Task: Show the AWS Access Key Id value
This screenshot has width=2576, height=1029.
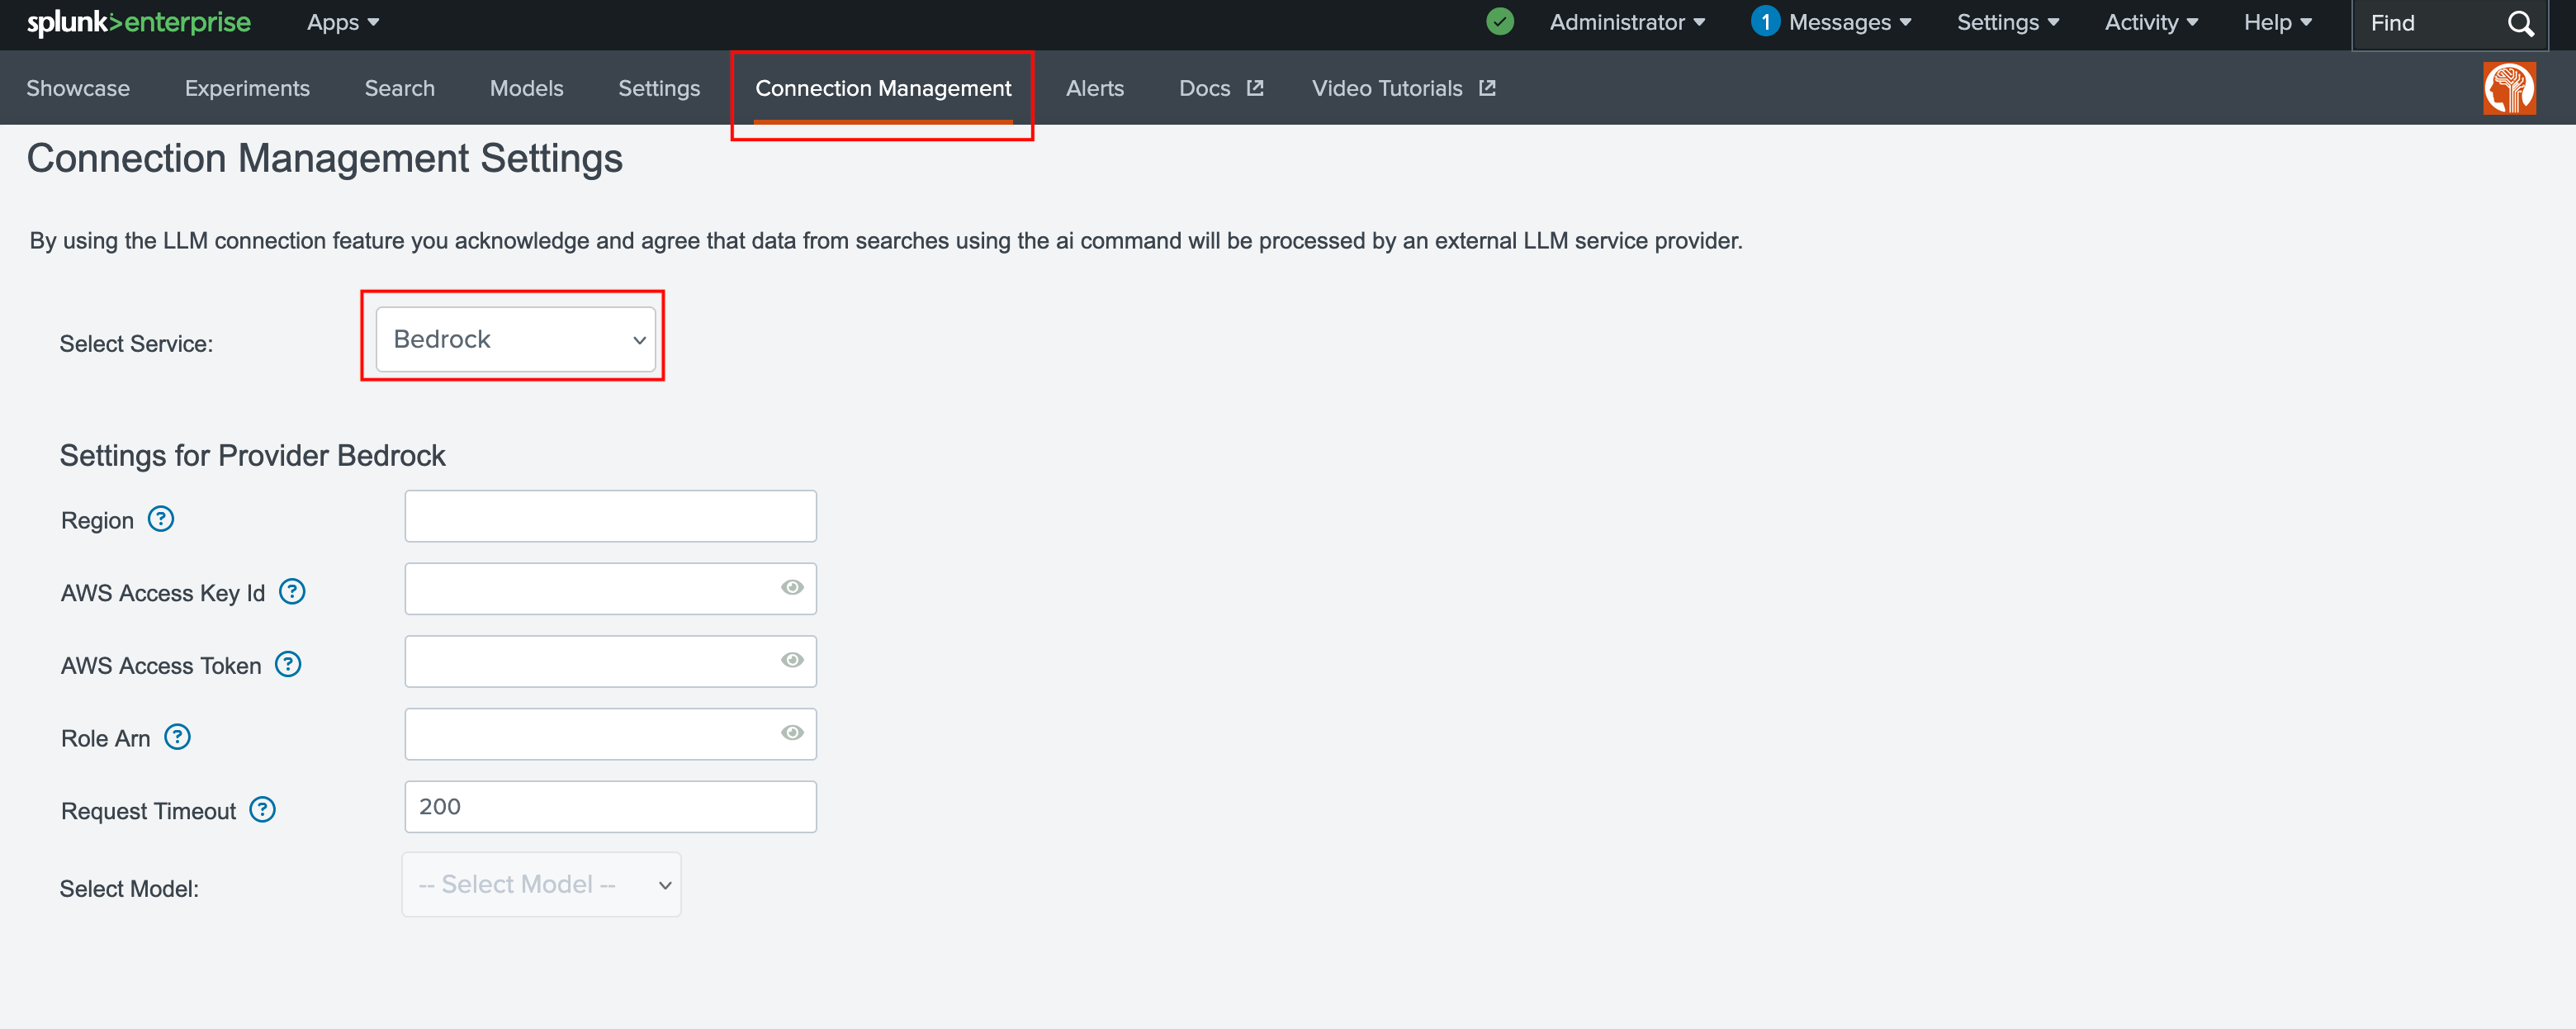Action: point(792,588)
